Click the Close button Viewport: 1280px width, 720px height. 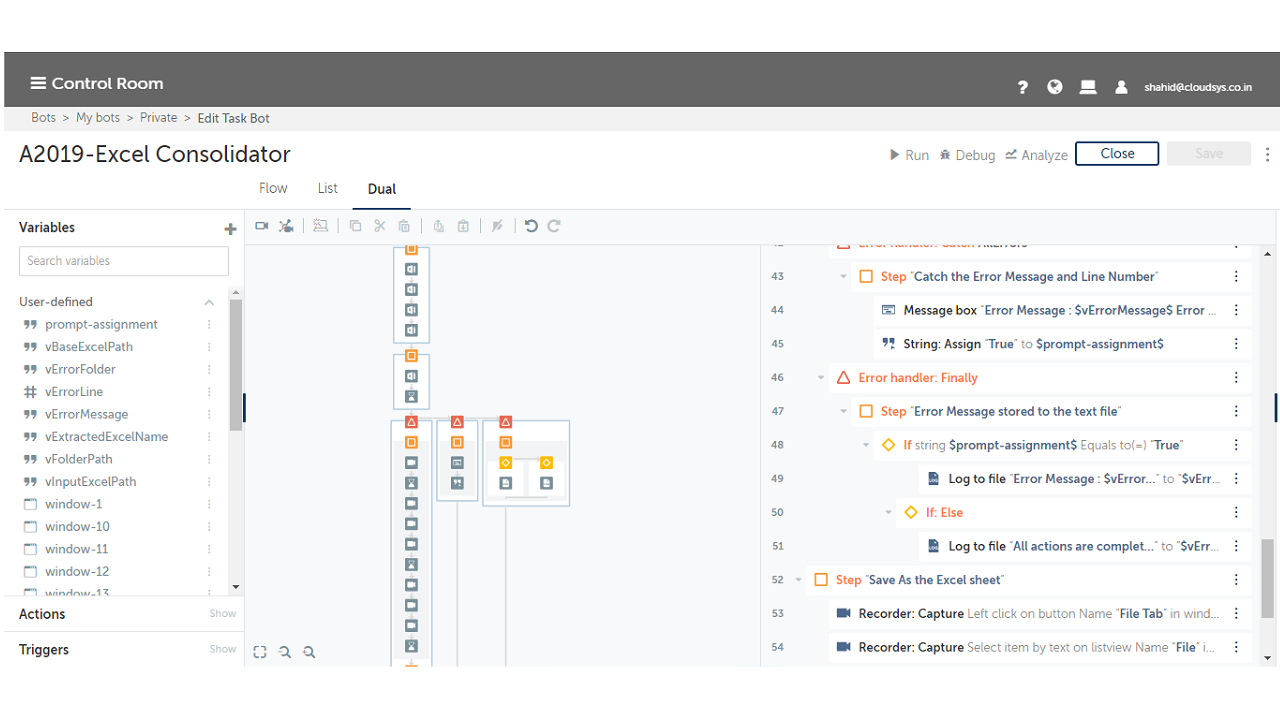coord(1116,153)
